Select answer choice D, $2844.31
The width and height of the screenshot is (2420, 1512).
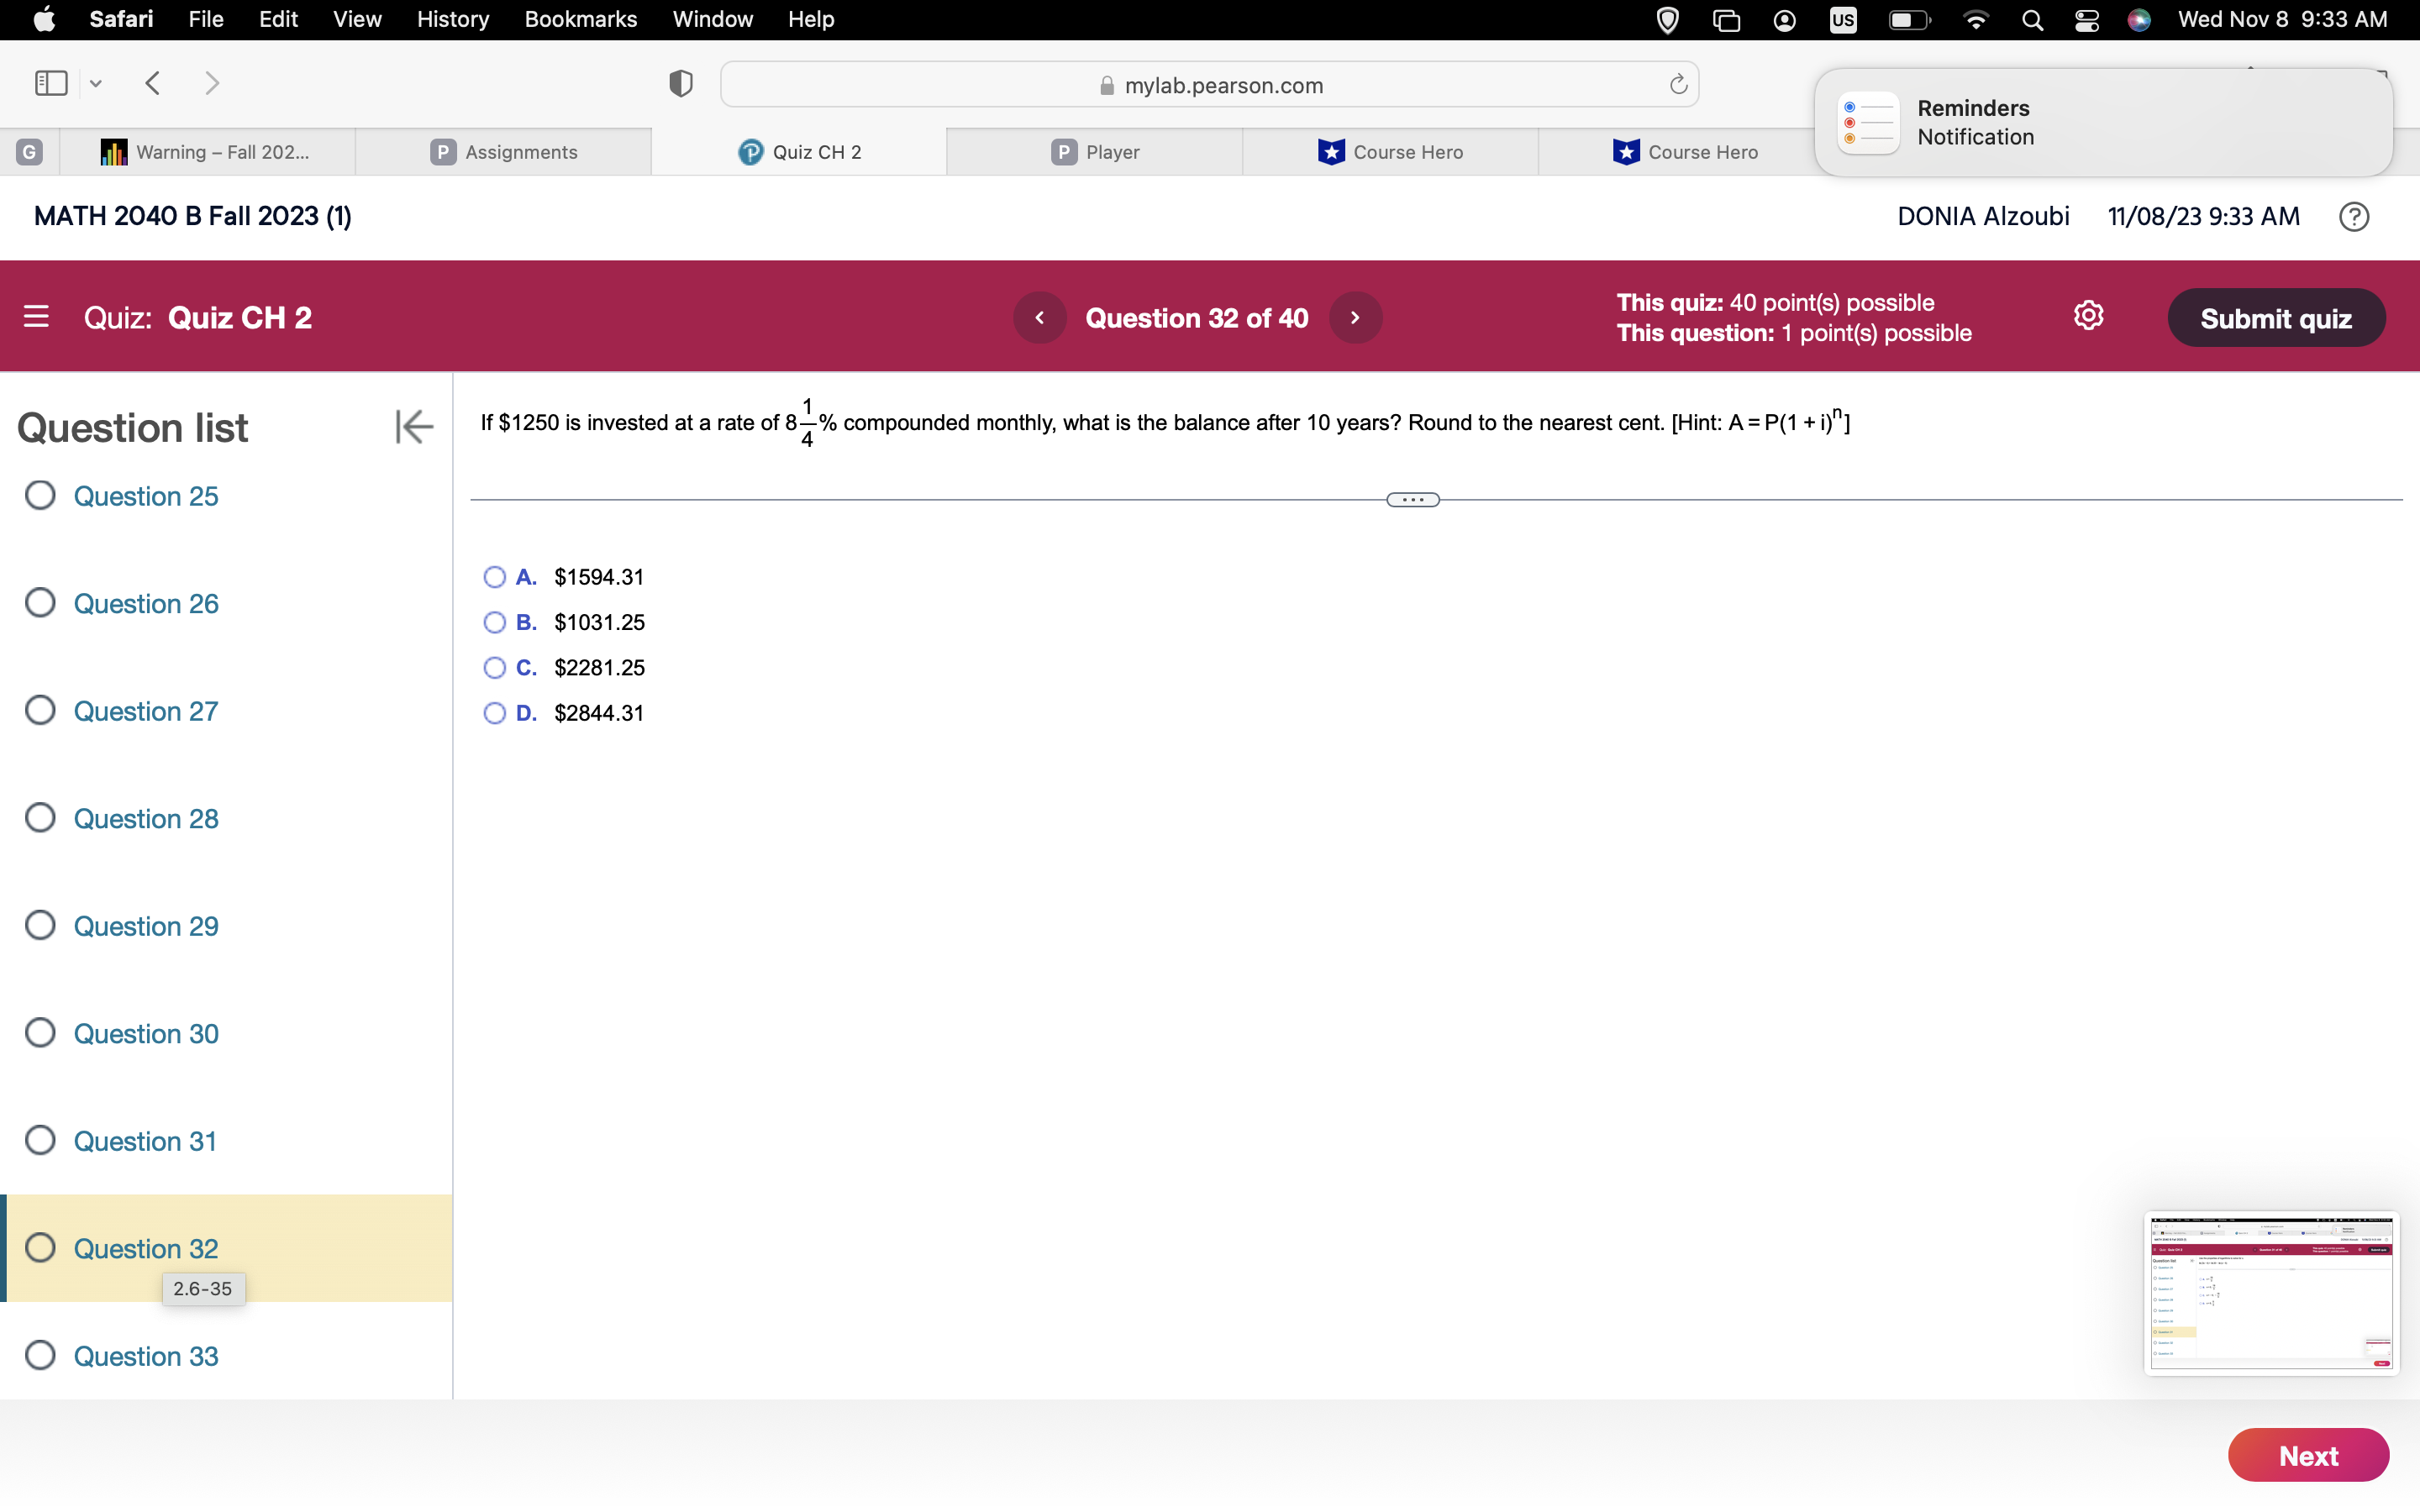click(x=494, y=713)
